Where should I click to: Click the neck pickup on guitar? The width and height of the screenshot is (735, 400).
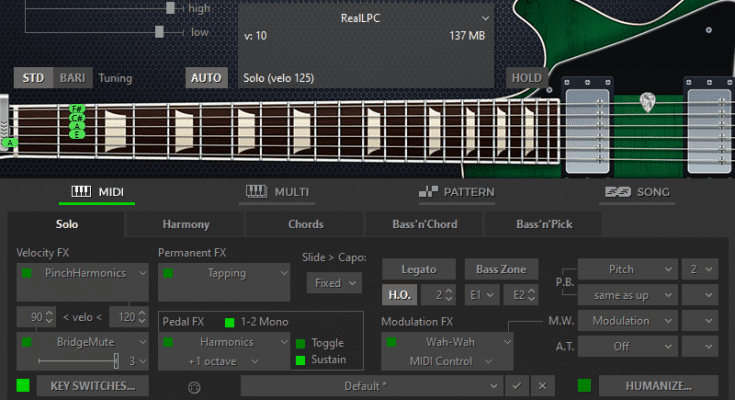click(587, 118)
